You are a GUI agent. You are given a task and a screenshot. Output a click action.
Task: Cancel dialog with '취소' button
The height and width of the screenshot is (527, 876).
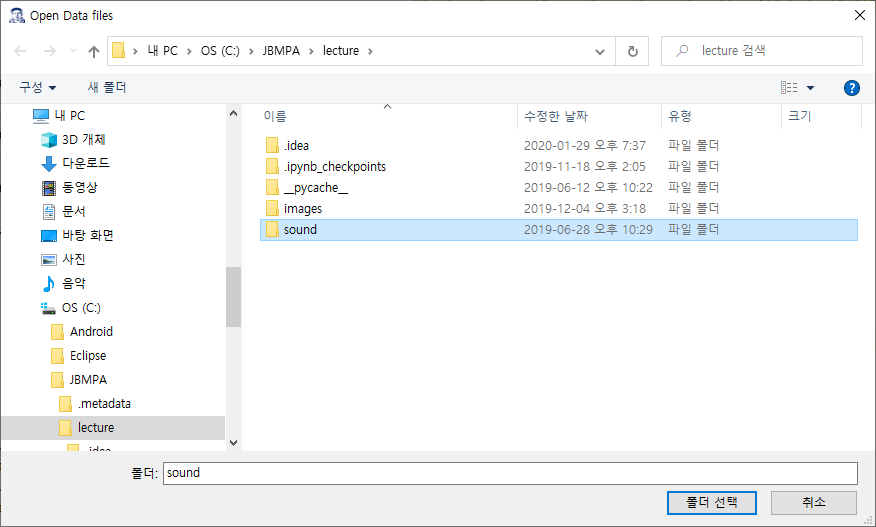pyautogui.click(x=813, y=502)
